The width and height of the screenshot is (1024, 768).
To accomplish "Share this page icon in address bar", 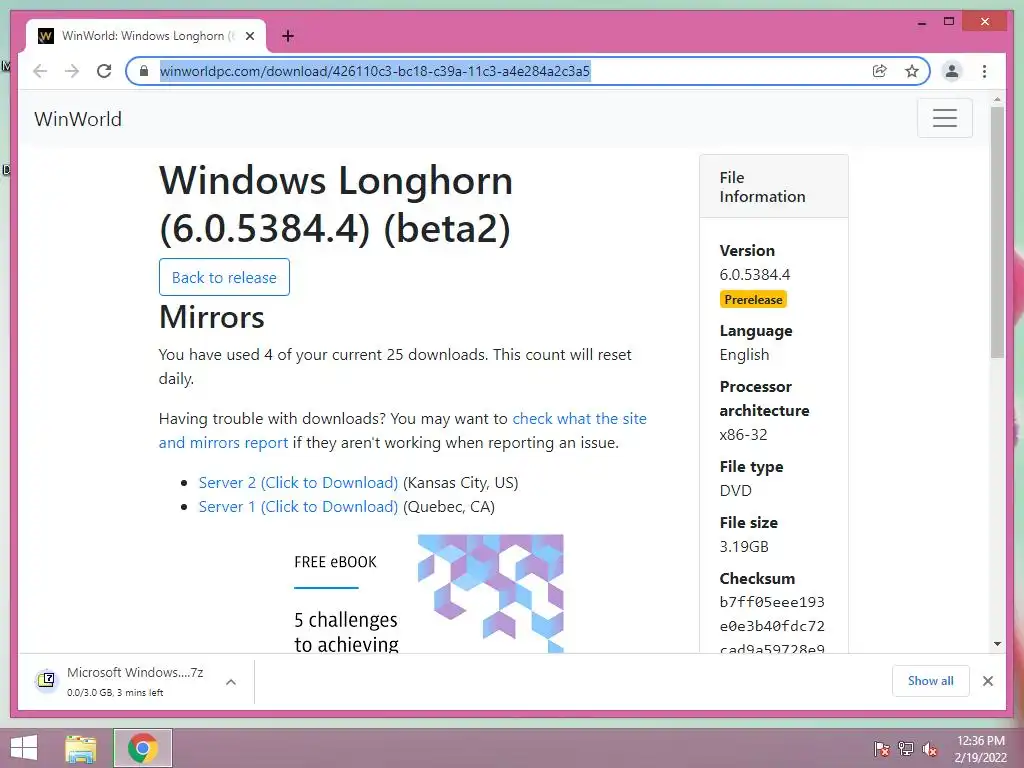I will point(880,71).
